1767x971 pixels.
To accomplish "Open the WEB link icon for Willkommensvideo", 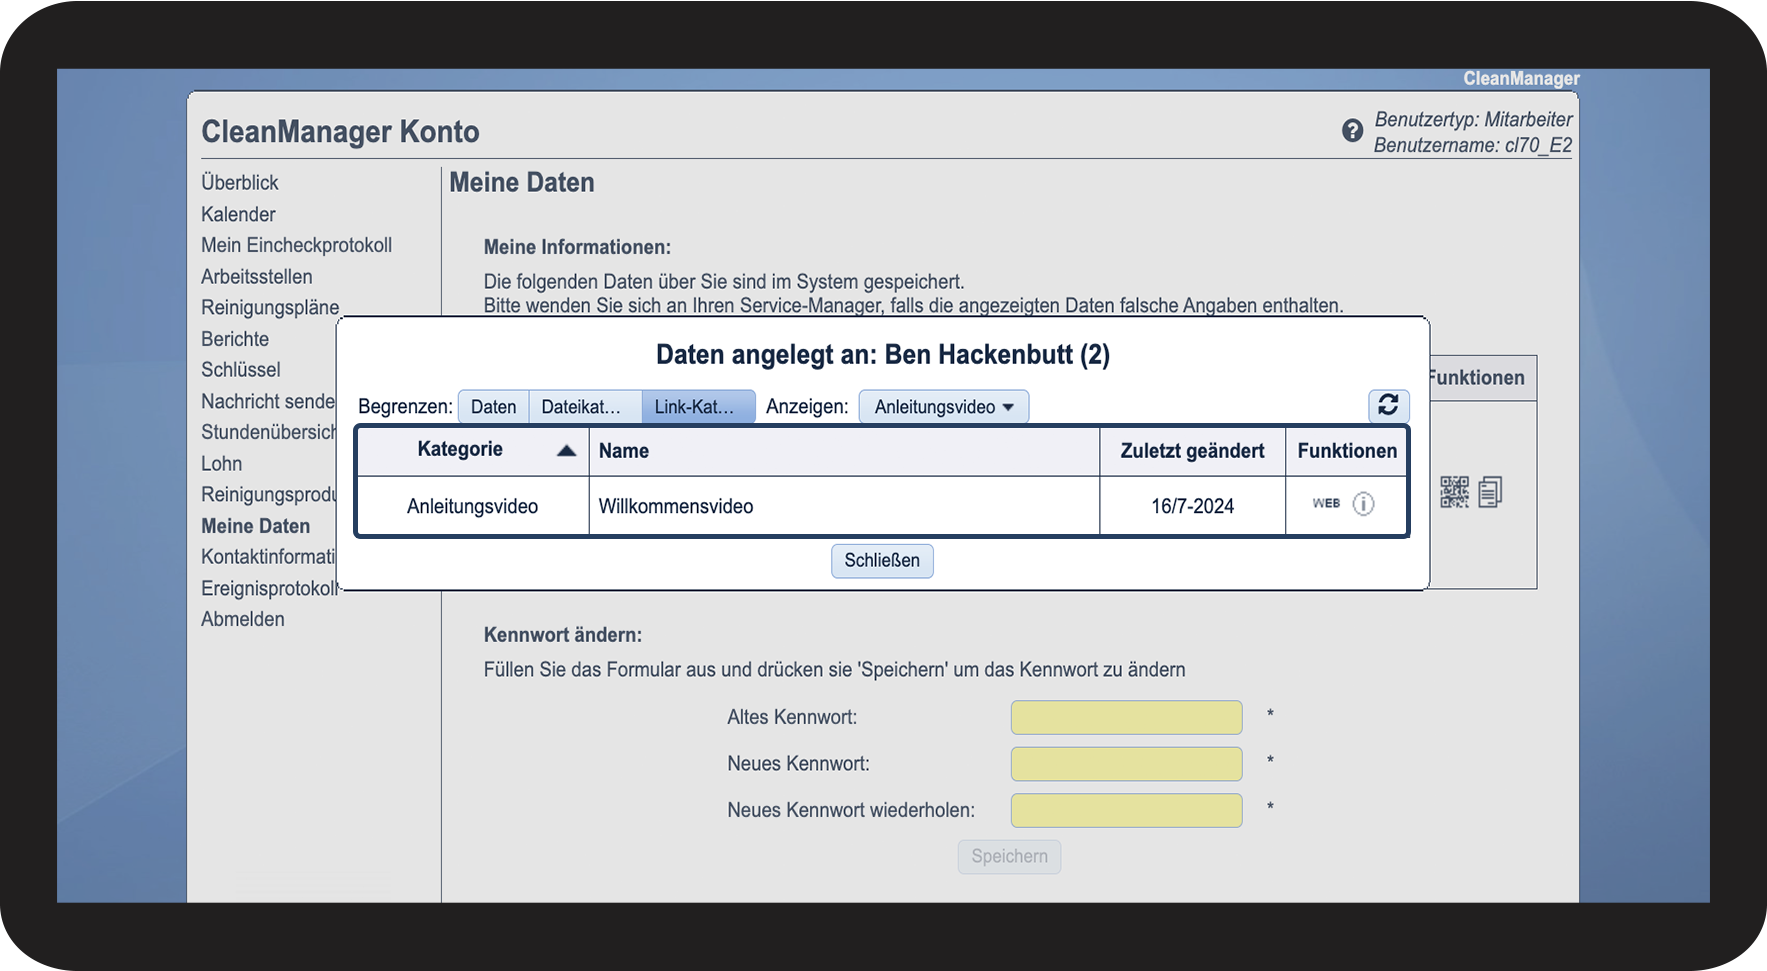I will click(x=1326, y=504).
